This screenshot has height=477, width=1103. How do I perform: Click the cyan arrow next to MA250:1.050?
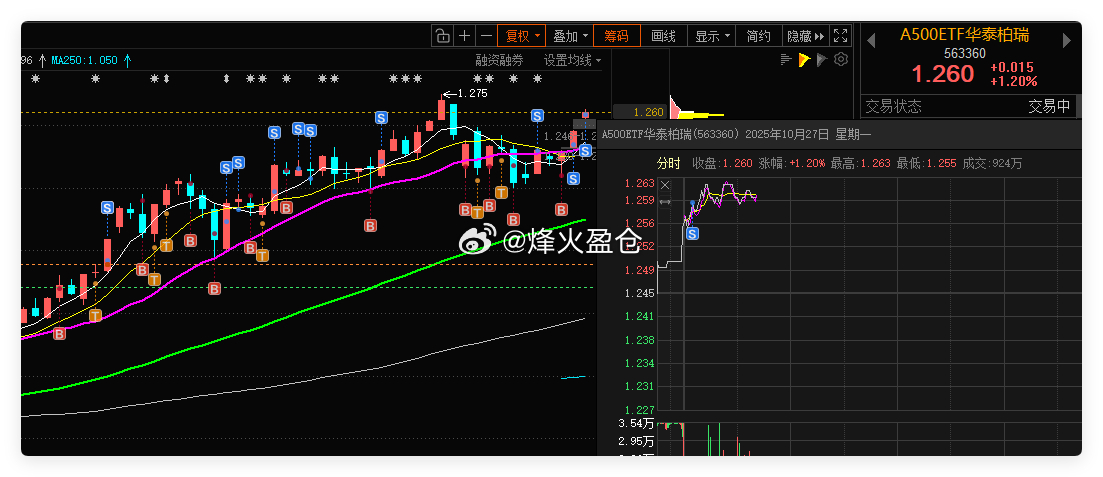tap(127, 61)
